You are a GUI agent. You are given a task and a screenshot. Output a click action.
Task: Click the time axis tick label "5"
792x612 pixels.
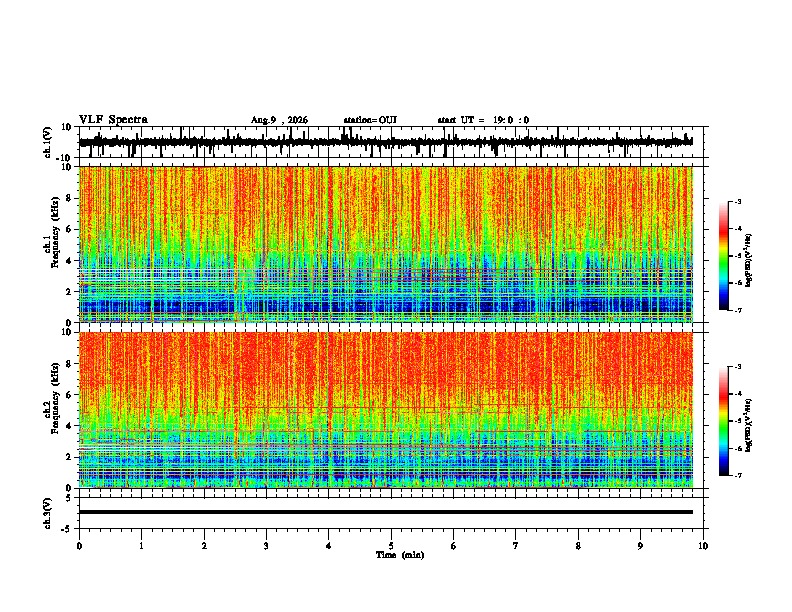[x=391, y=546]
